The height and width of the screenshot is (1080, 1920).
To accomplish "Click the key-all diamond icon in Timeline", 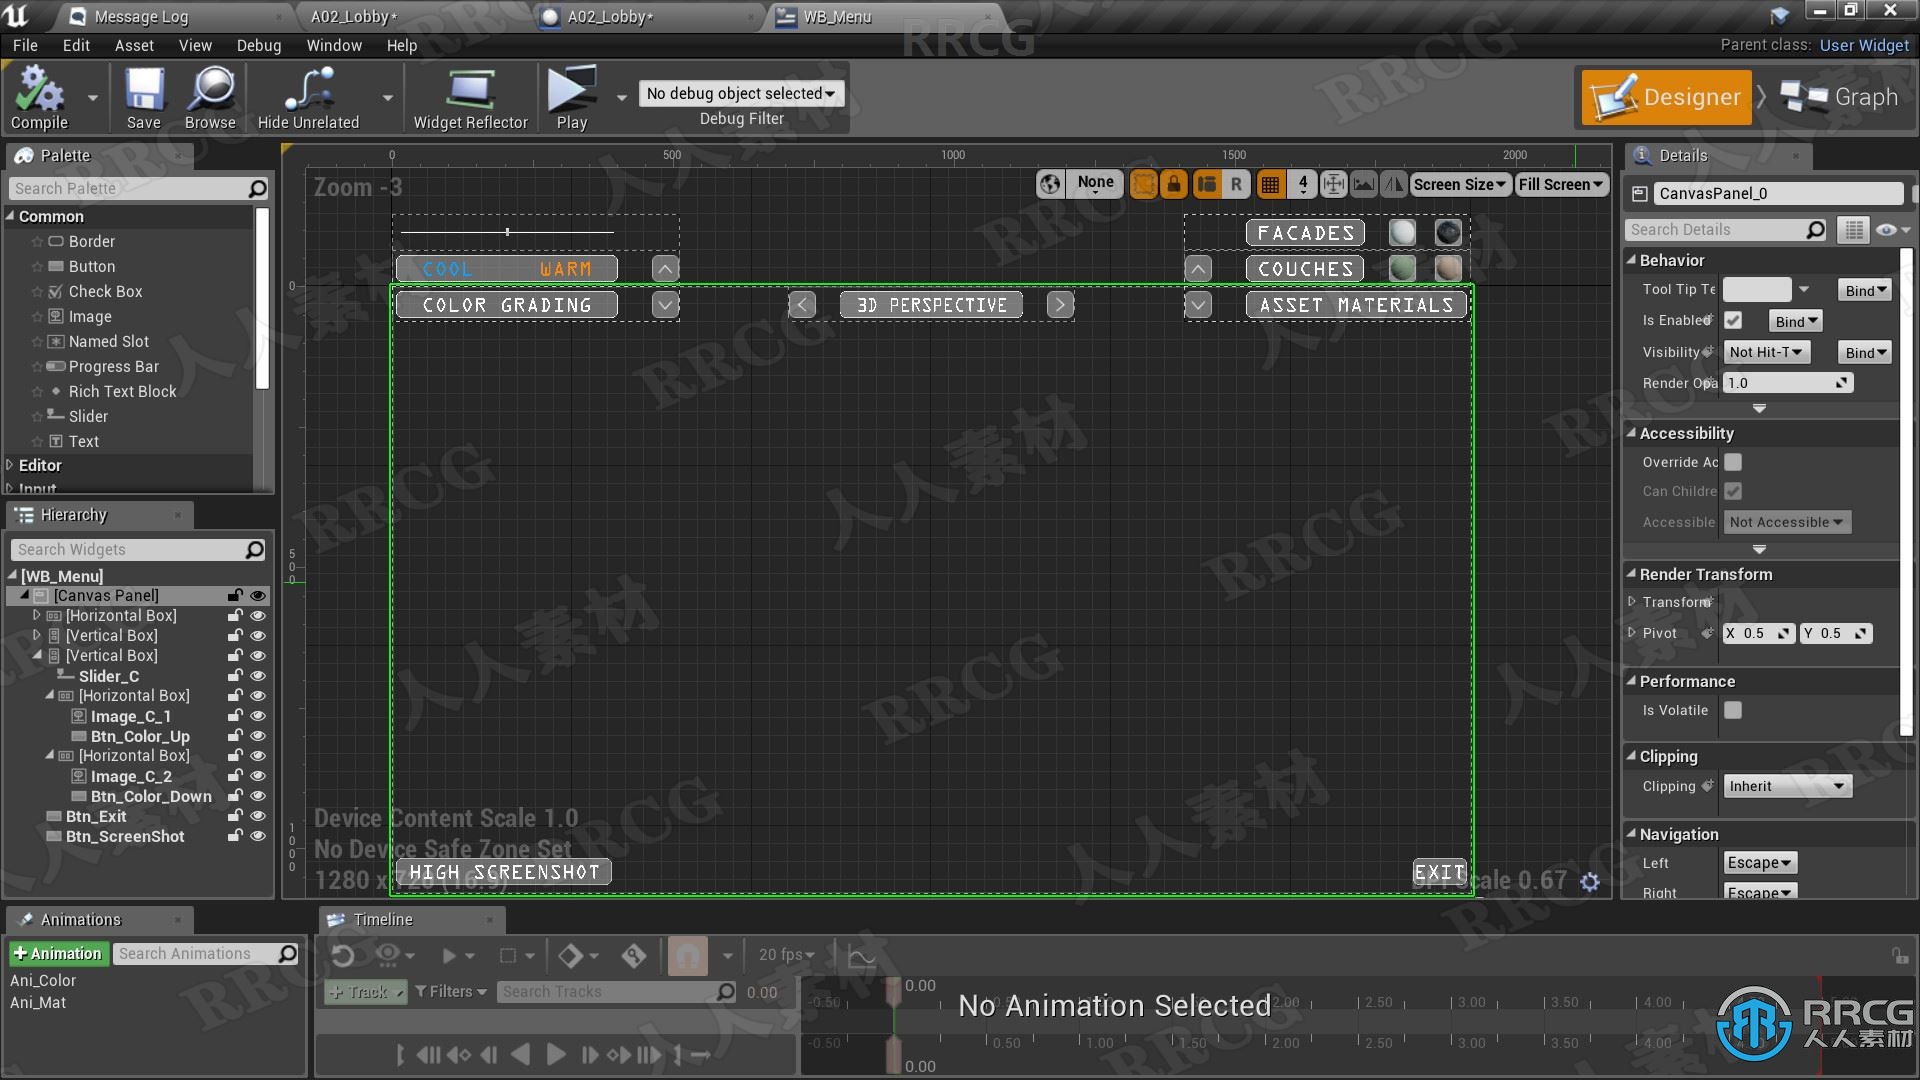I will [x=570, y=956].
